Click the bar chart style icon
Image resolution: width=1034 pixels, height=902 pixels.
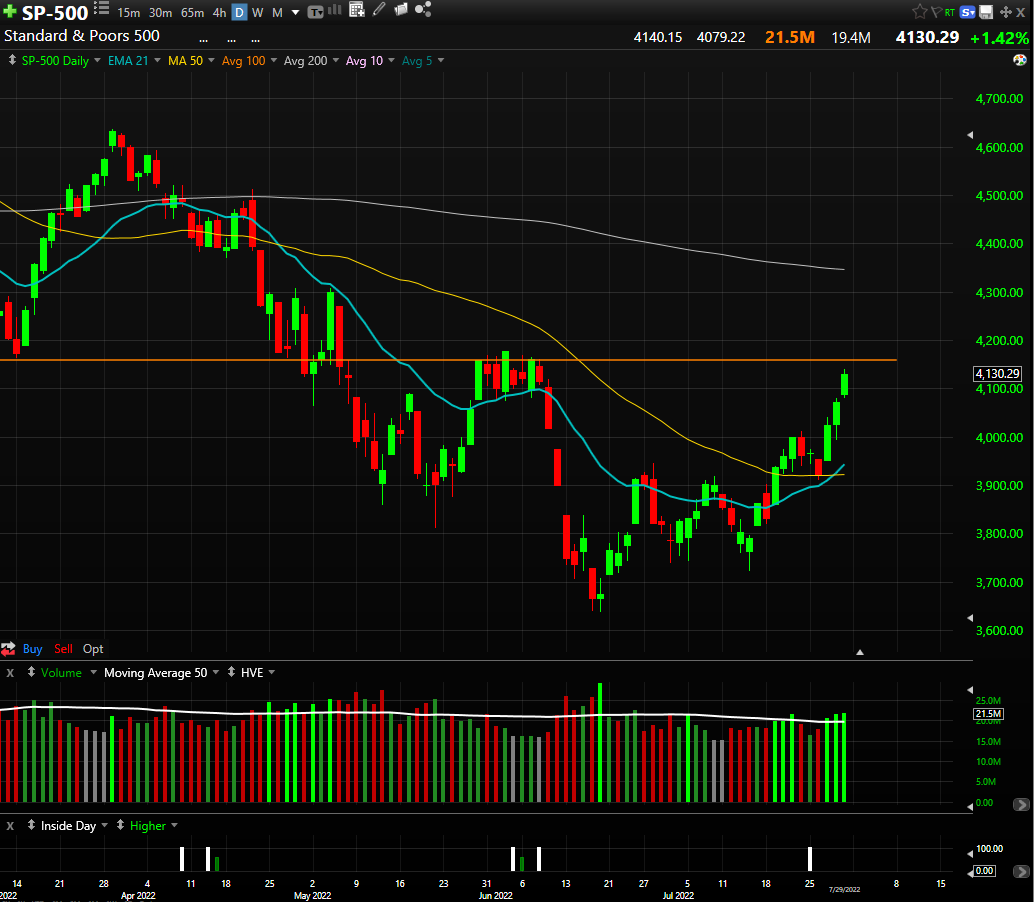[x=335, y=10]
